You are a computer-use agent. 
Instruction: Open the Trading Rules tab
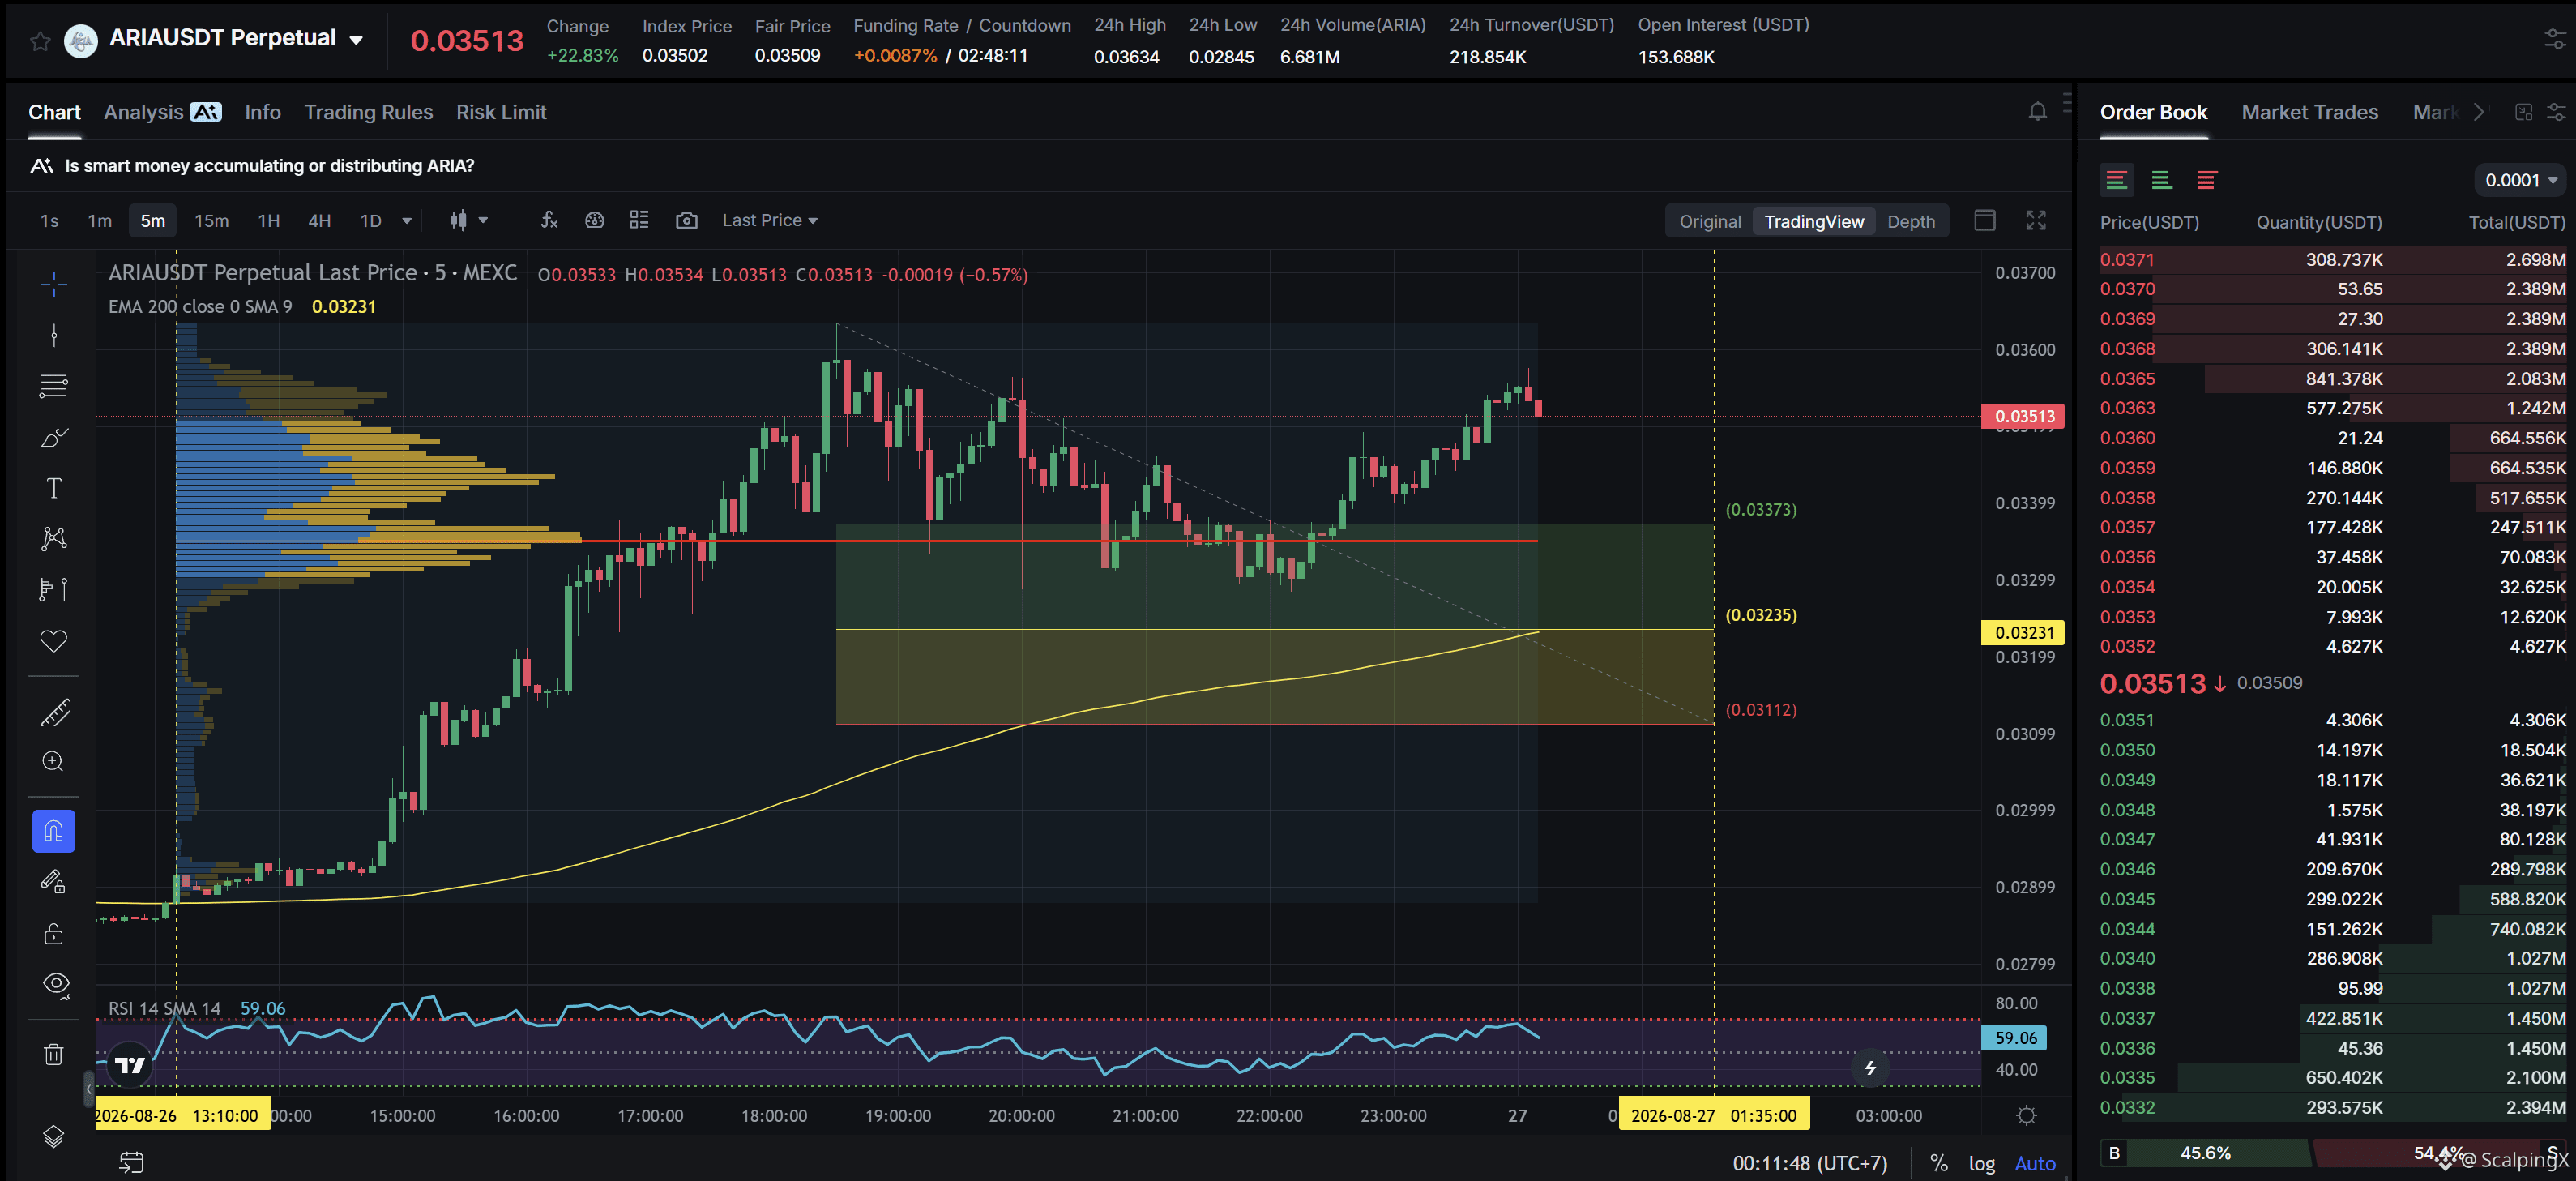368,112
